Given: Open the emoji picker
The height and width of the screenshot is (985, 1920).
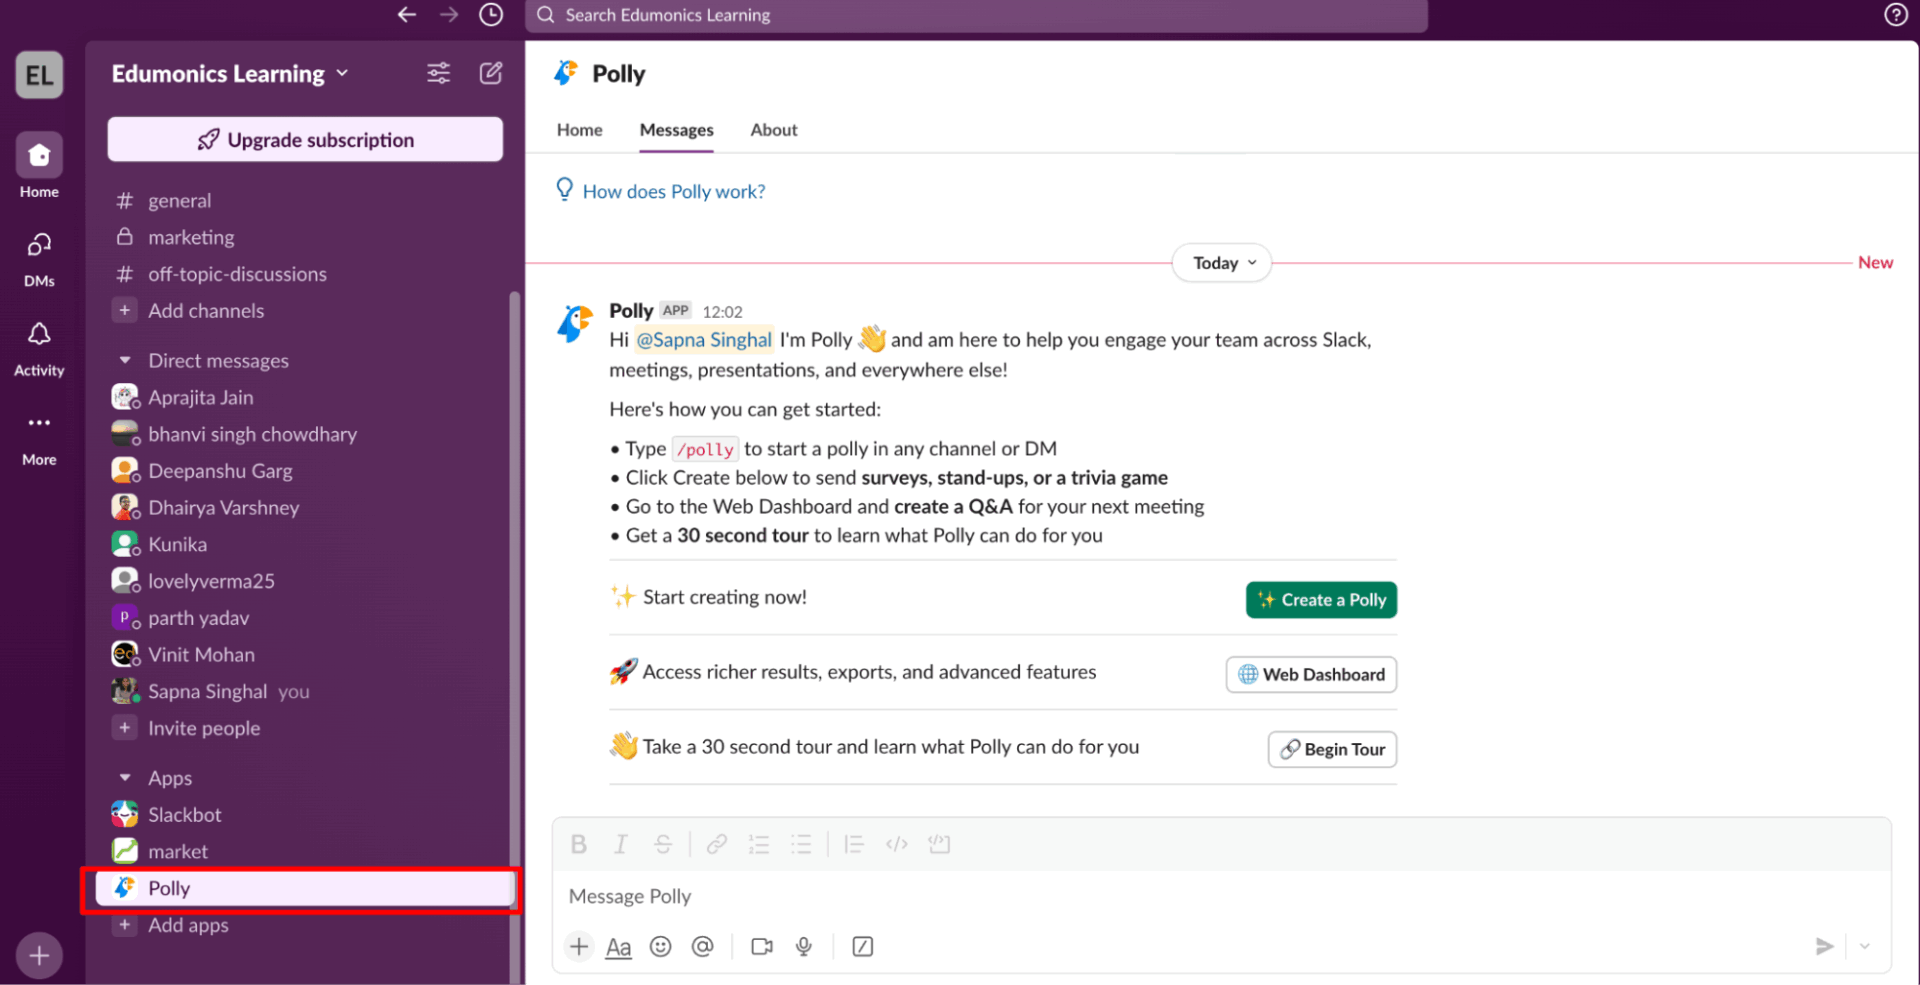Looking at the screenshot, I should 660,946.
